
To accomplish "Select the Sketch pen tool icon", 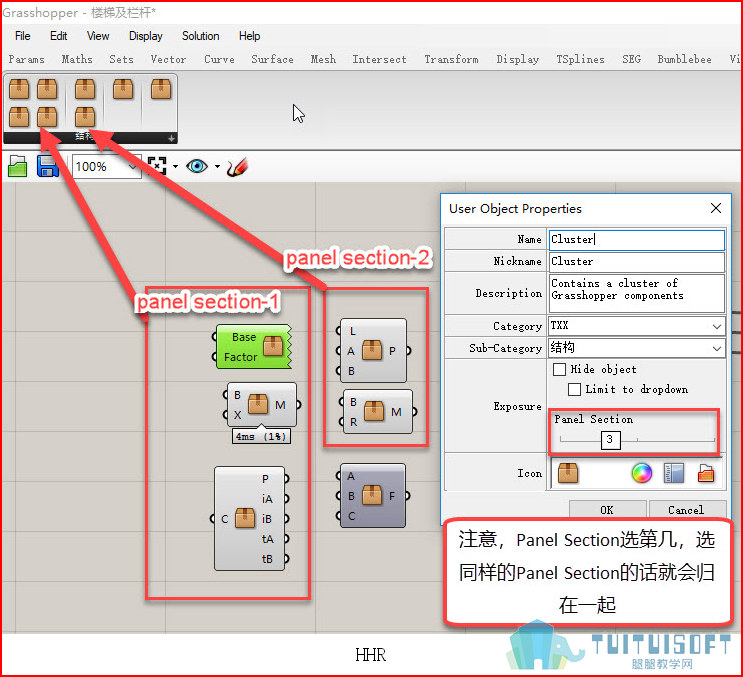I will pos(237,167).
